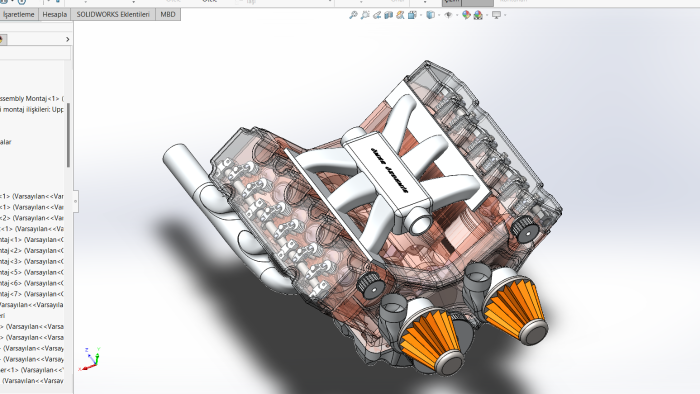This screenshot has width=700, height=394.
Task: Expand the View Orientation dropdown arrow
Action: pyautogui.click(x=421, y=15)
